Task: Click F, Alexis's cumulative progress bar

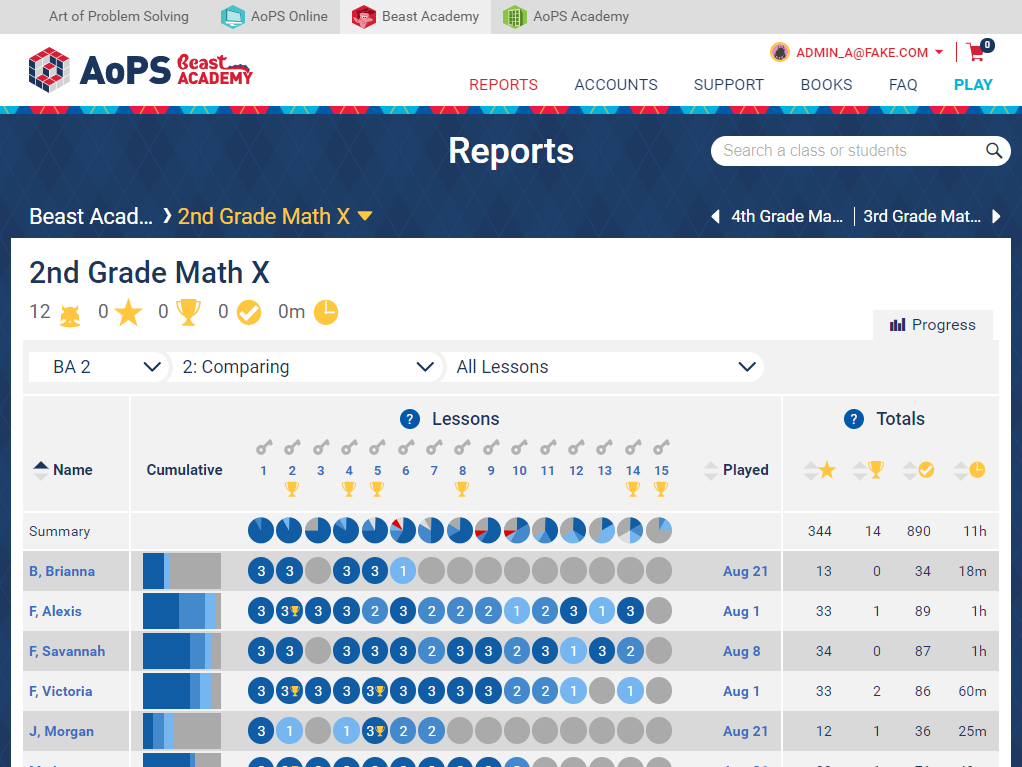Action: point(180,611)
